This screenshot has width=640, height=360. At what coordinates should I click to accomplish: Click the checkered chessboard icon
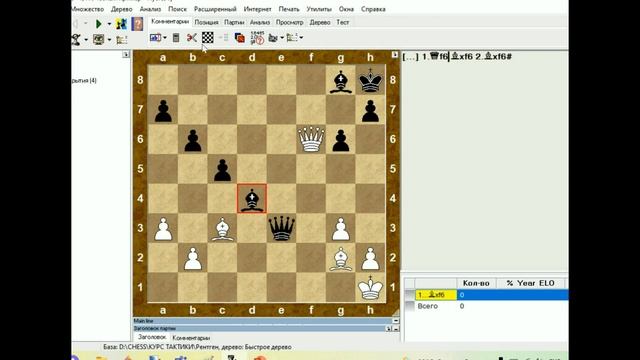point(208,38)
